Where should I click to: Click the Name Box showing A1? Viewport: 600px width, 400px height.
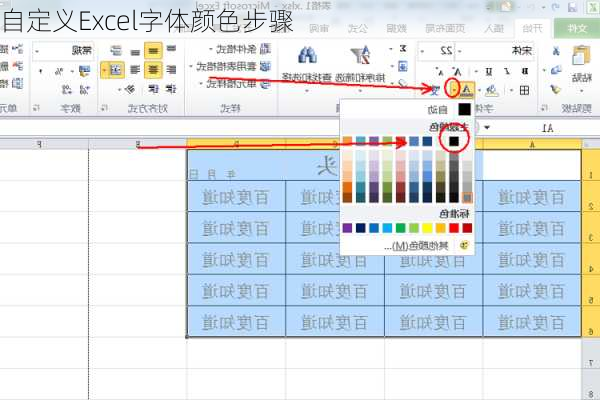(543, 128)
